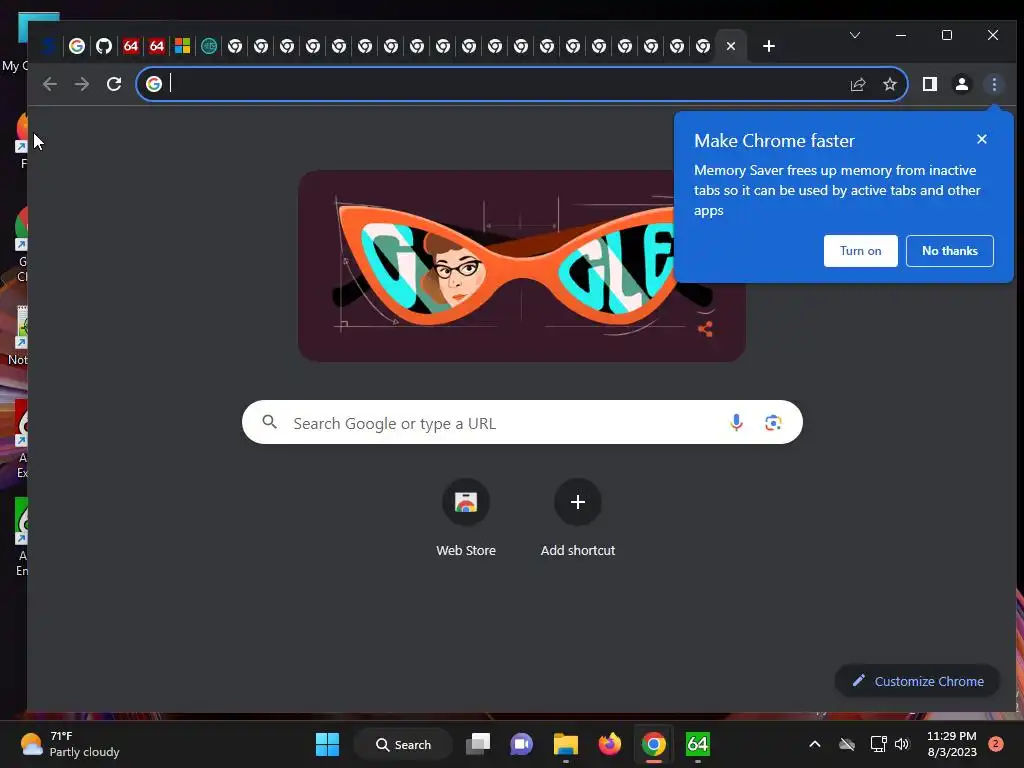Switch to the teal circle icon tab

click(x=209, y=46)
